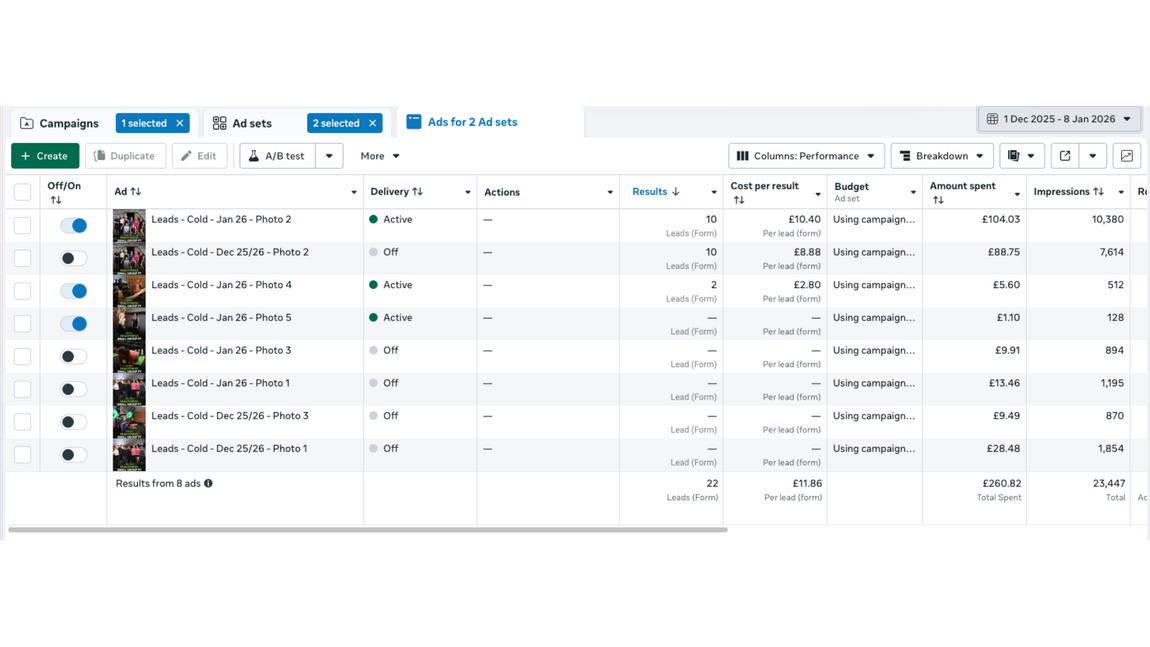Screen dimensions: 1150x647
Task: Clear the Campaigns 1 selected filter
Action: coord(180,123)
